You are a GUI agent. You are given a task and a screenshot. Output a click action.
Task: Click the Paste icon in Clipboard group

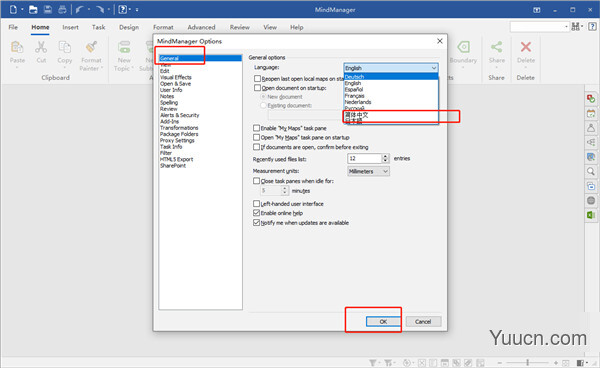(17, 47)
